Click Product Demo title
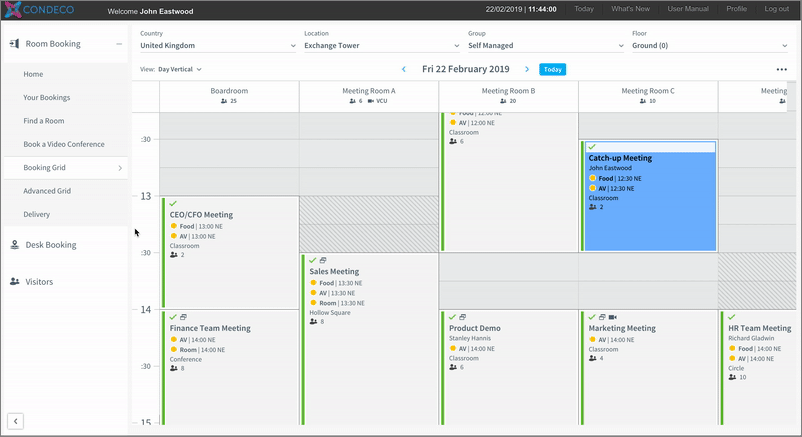Viewport: 802px width, 437px height. (x=475, y=328)
